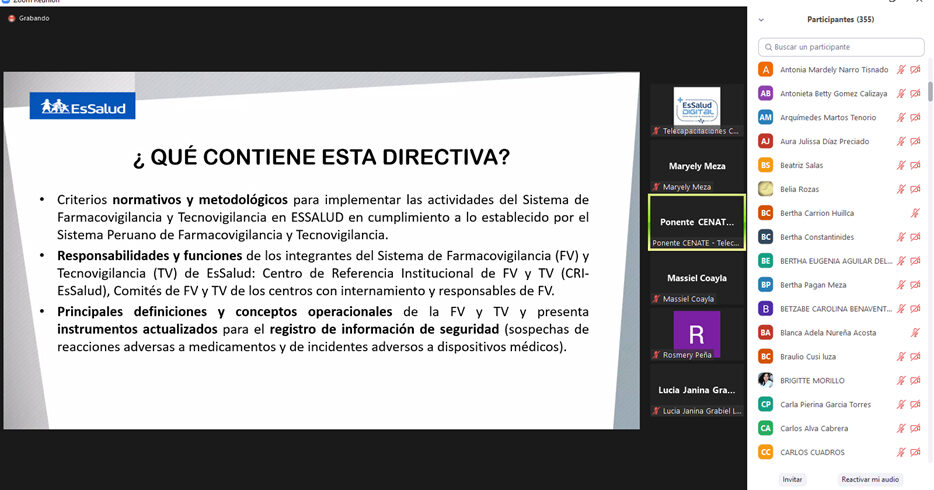Select Massiel Coayla video tile
Screen dimensions: 934x490
pyautogui.click(x=697, y=278)
